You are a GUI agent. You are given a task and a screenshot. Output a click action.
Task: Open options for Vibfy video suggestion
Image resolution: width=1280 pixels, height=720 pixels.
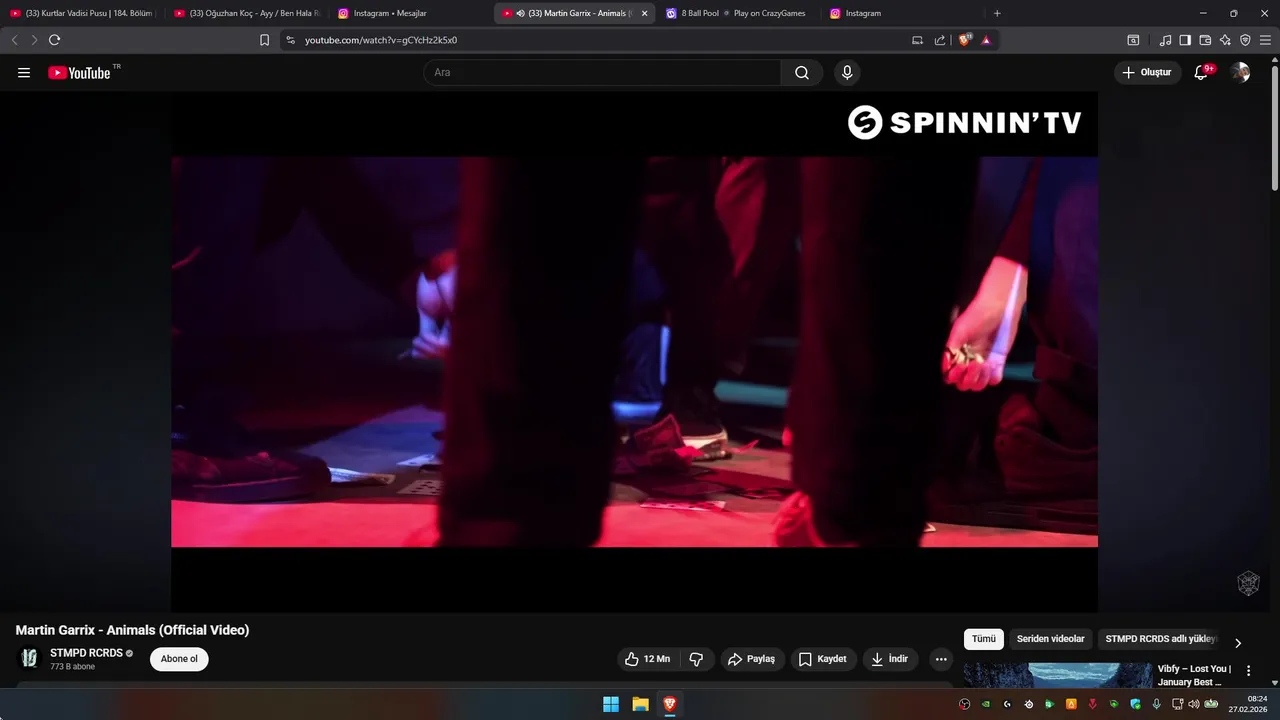click(1248, 671)
